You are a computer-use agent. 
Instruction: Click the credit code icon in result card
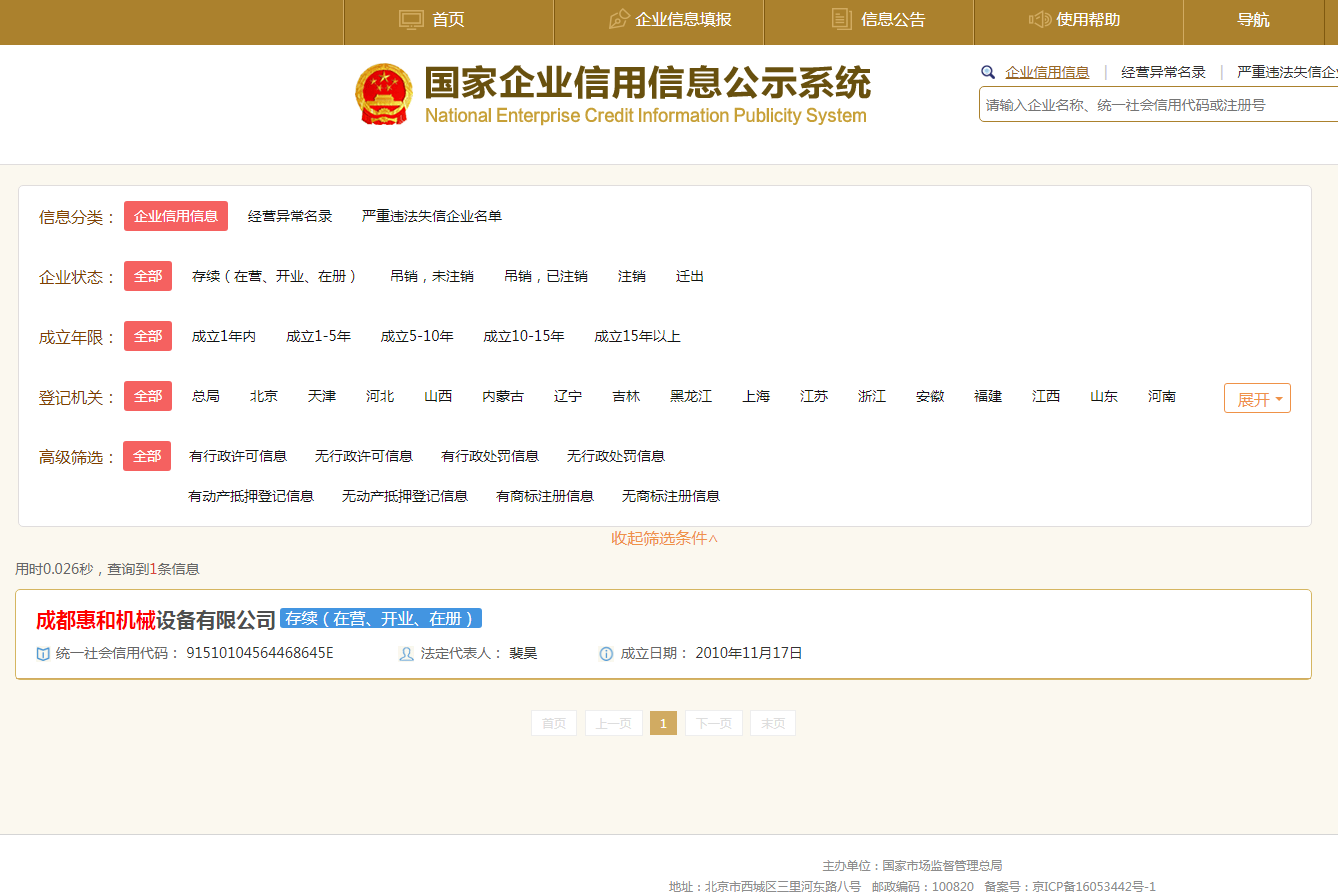pos(43,654)
